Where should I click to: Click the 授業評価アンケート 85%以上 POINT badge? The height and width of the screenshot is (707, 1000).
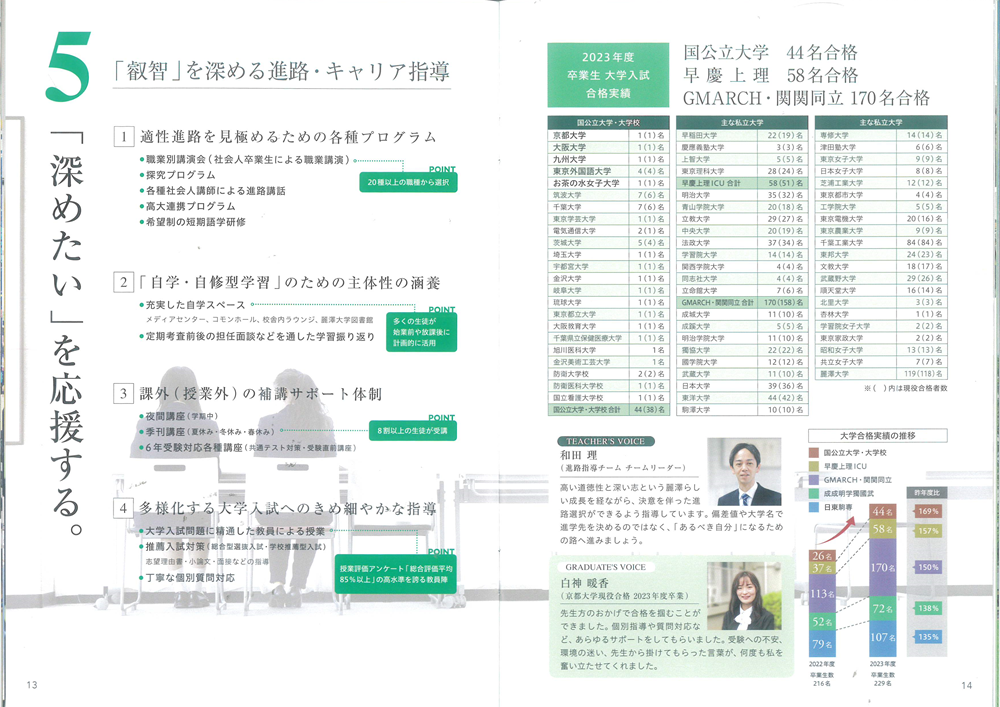click(x=395, y=574)
